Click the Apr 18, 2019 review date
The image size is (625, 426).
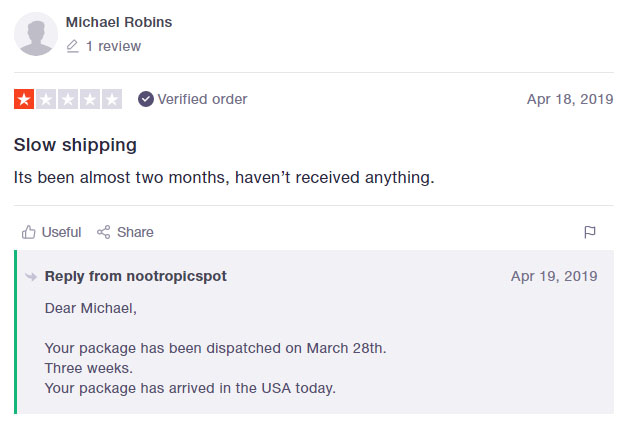click(570, 99)
